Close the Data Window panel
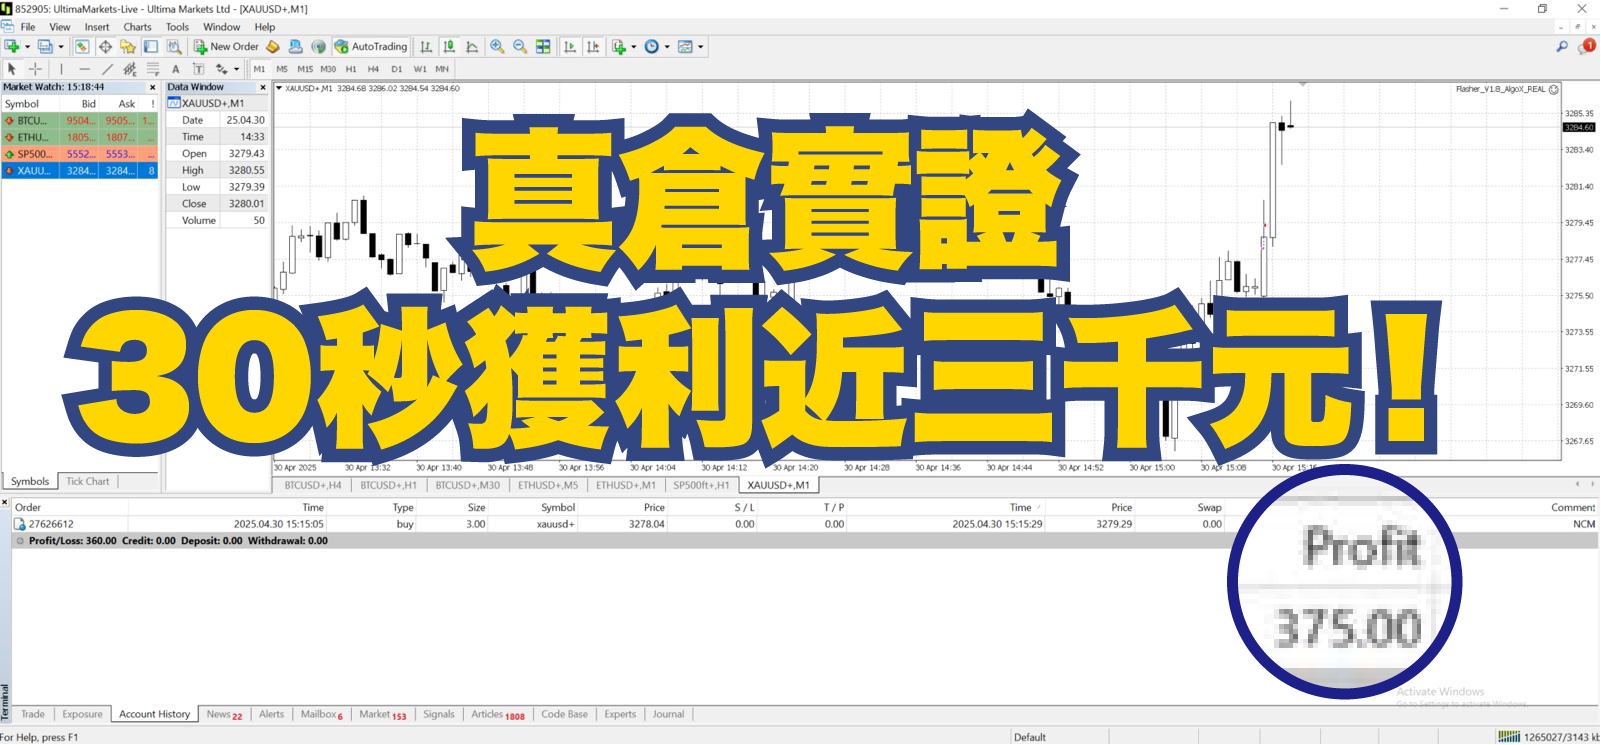 (x=263, y=87)
